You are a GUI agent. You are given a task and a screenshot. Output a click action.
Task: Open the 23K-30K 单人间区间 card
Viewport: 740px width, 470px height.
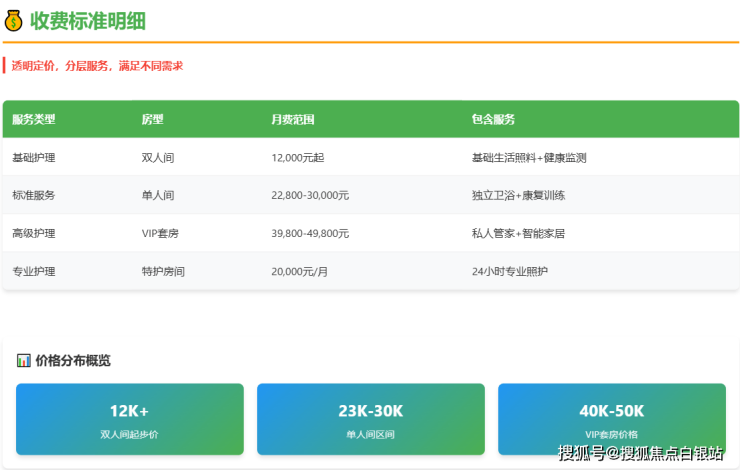pyautogui.click(x=370, y=419)
